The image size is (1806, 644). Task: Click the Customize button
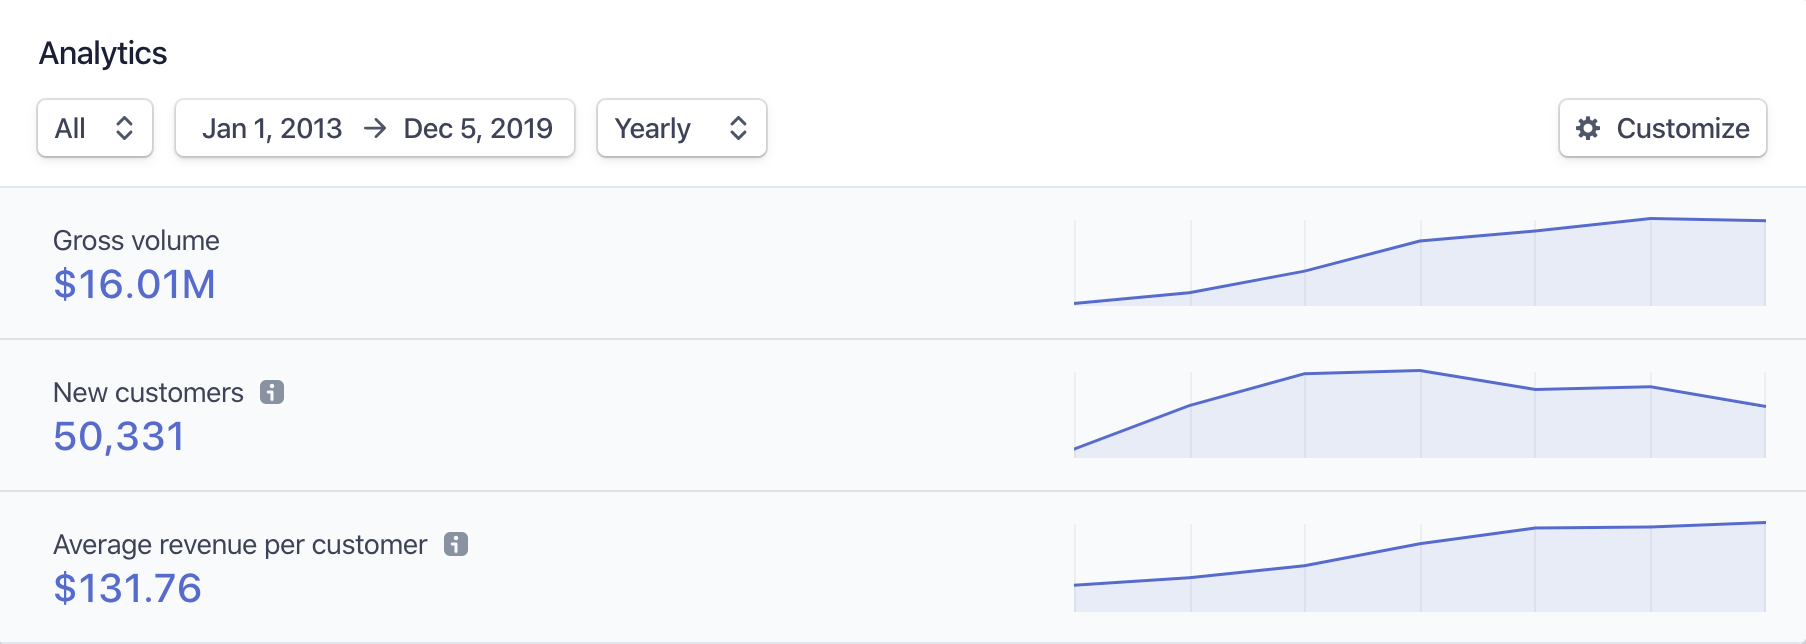tap(1663, 128)
